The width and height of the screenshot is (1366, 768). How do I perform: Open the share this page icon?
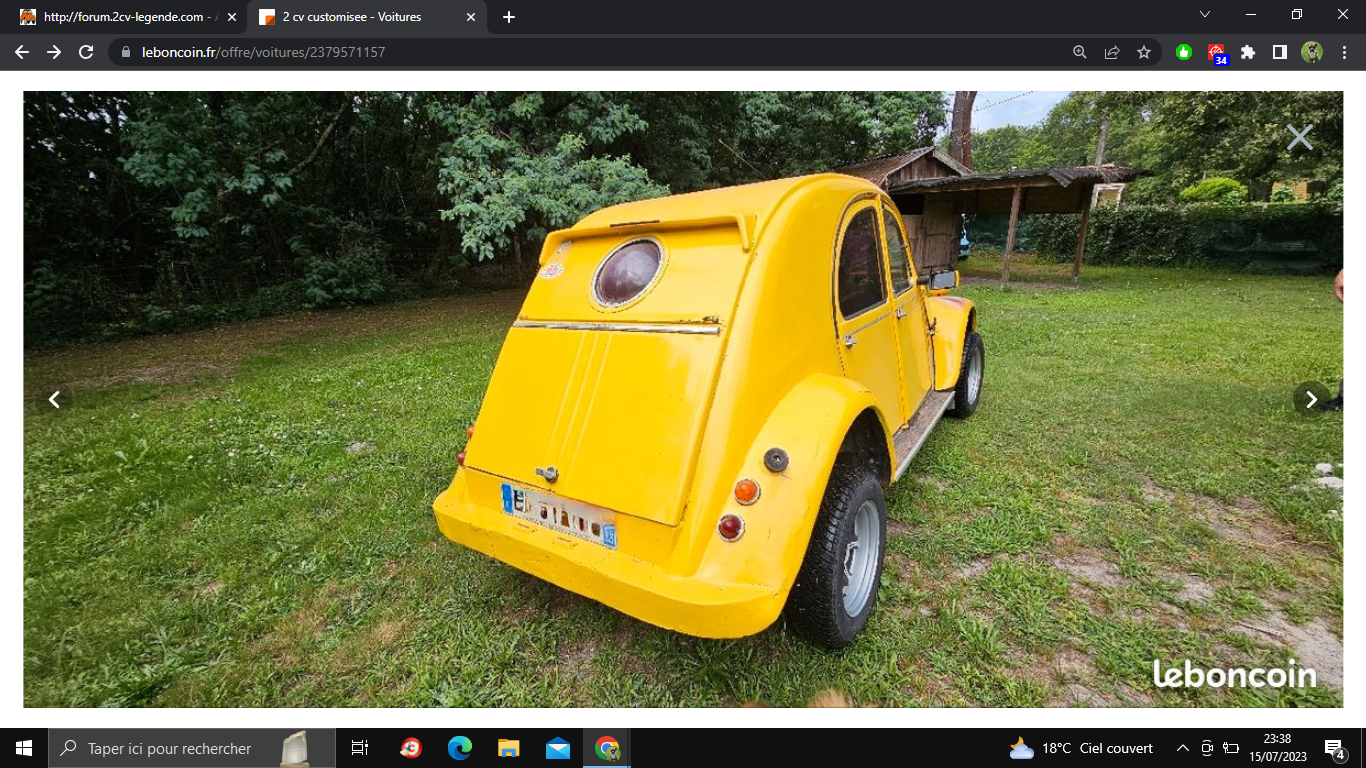(x=1112, y=52)
